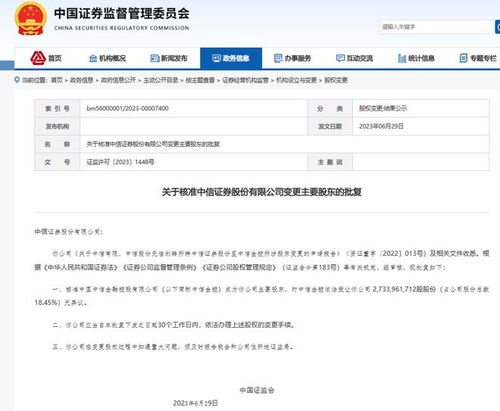Screen dimensions: 500x411
Task: Go to 政府信息公开 in the breadcrumb
Action: pos(118,80)
